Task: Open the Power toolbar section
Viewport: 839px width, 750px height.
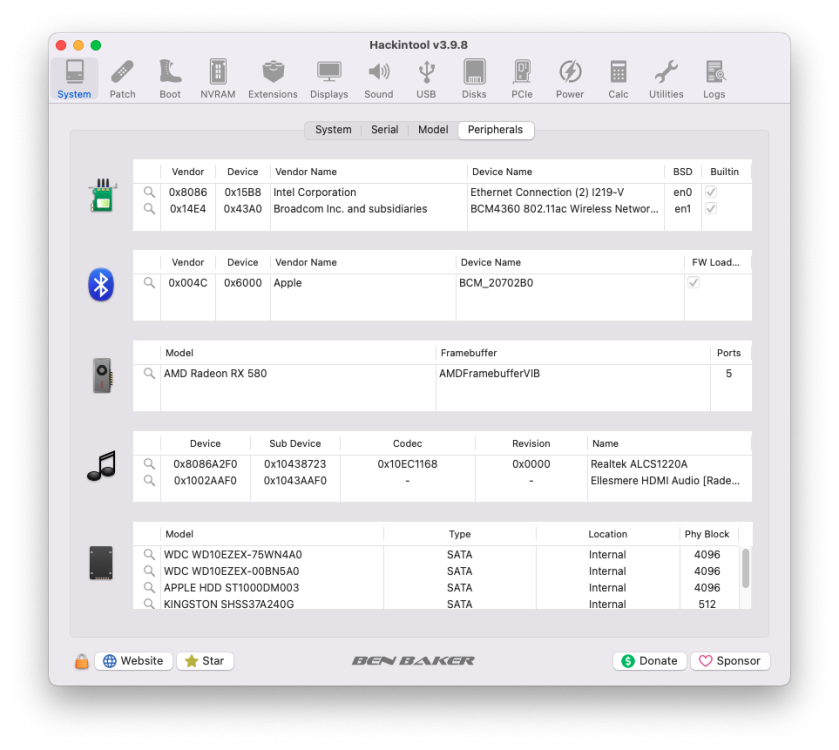Action: tap(570, 79)
